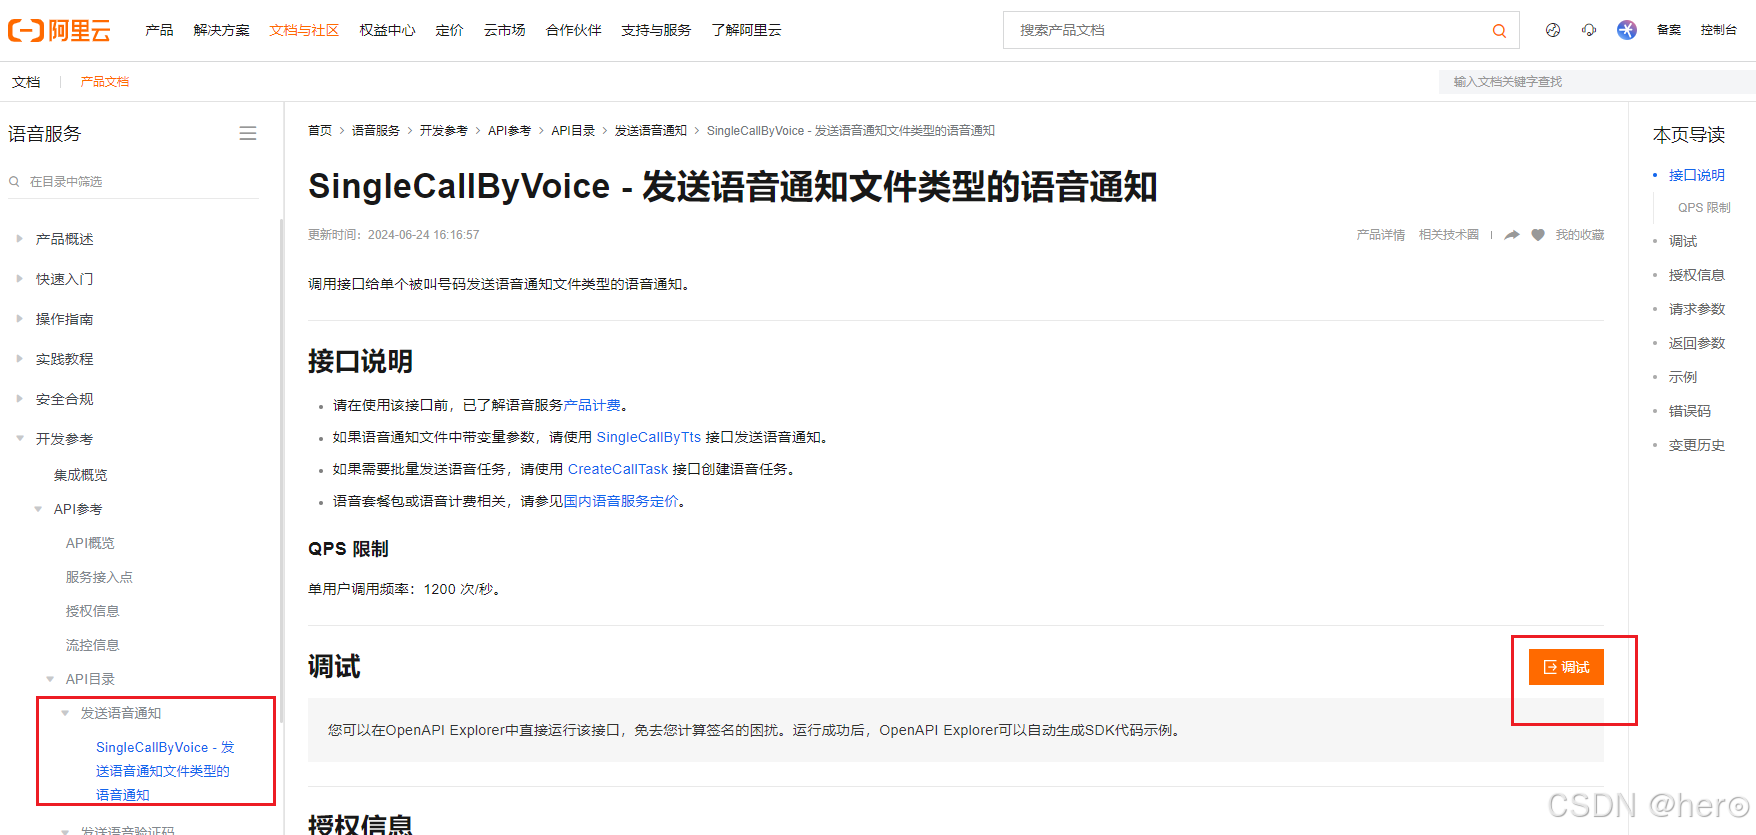Viewport: 1756px width, 835px height.
Task: Collapse the 开发参考 tree node
Action: pos(19,439)
